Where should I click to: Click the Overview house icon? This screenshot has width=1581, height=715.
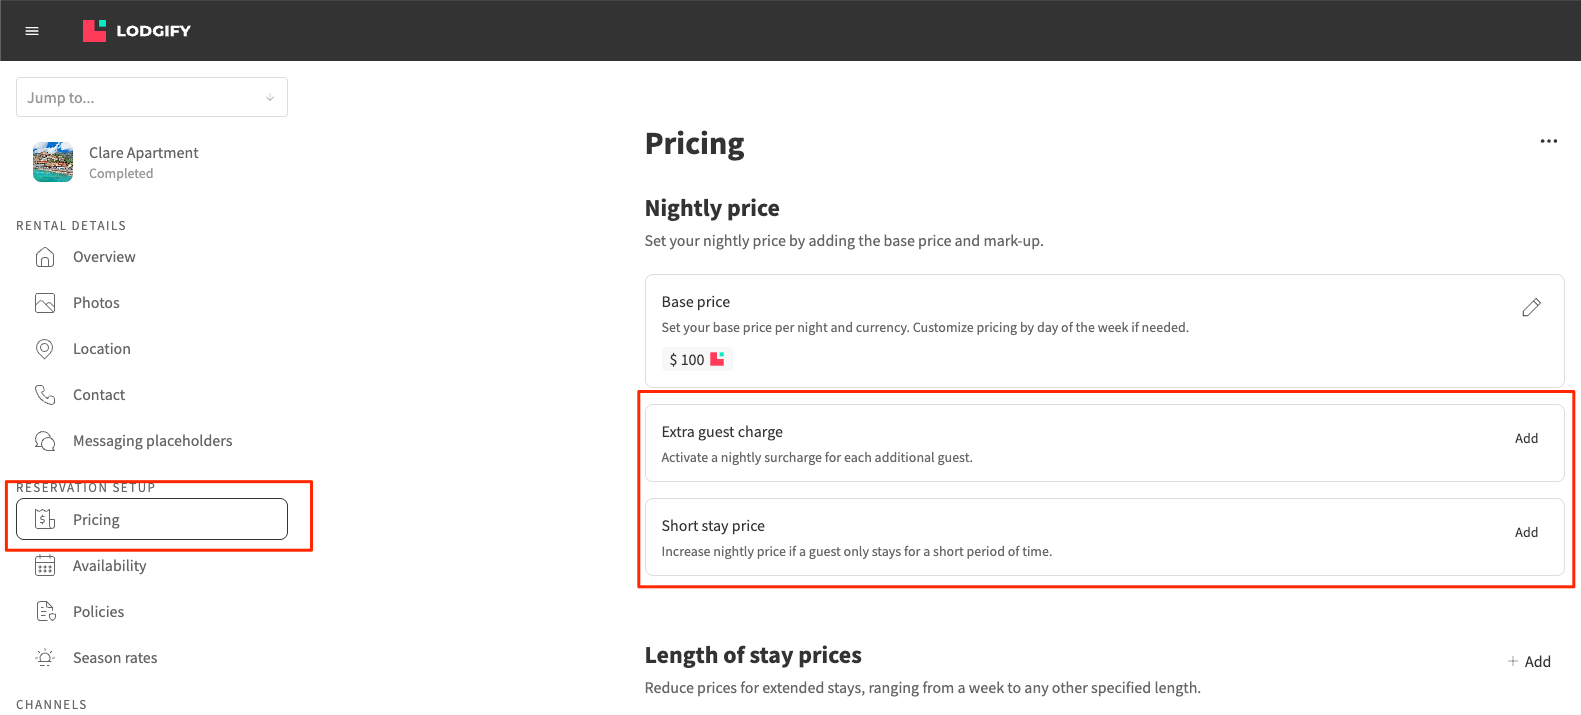click(x=45, y=257)
